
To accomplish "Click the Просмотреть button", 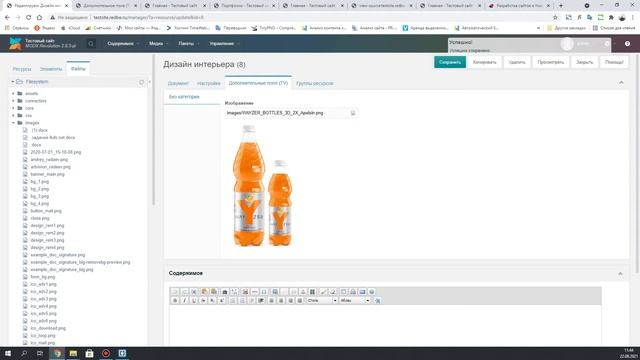I will click(551, 62).
